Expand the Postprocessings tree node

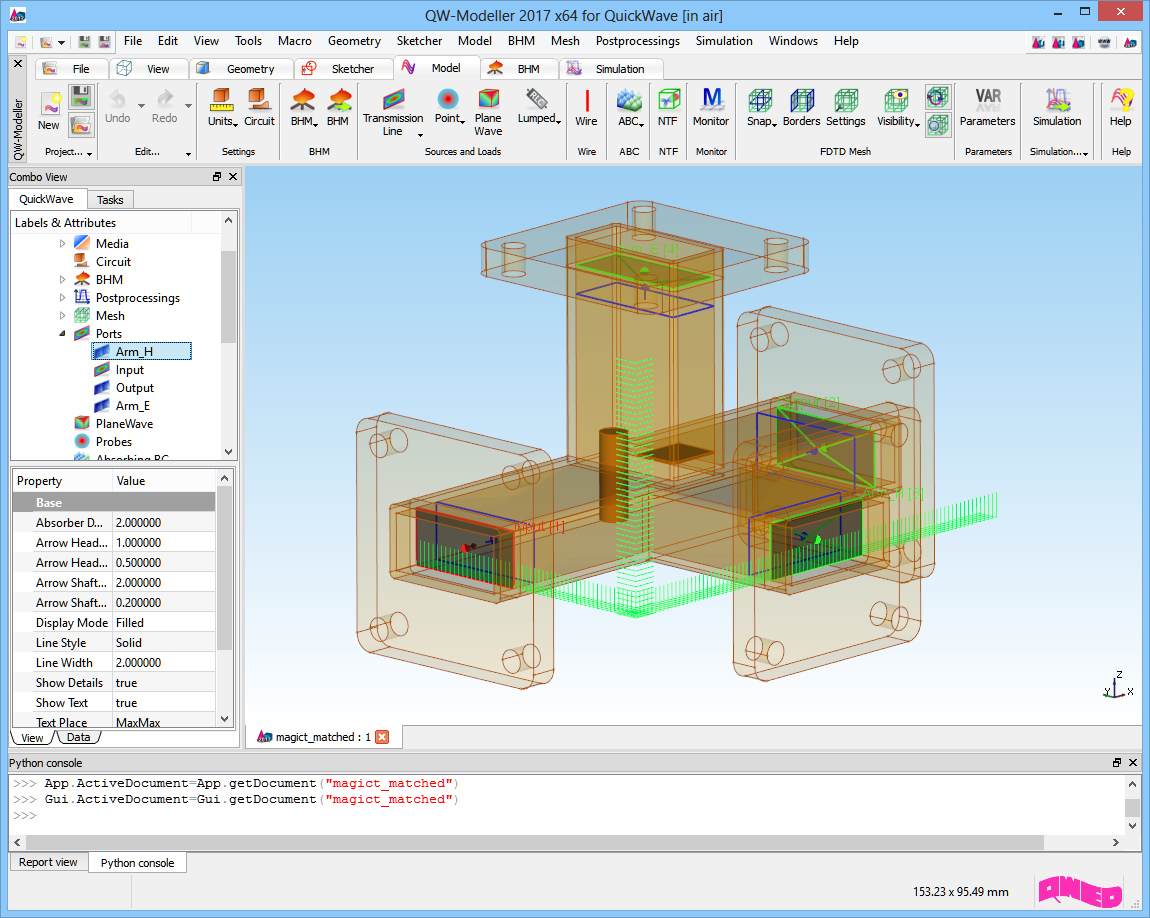point(62,298)
